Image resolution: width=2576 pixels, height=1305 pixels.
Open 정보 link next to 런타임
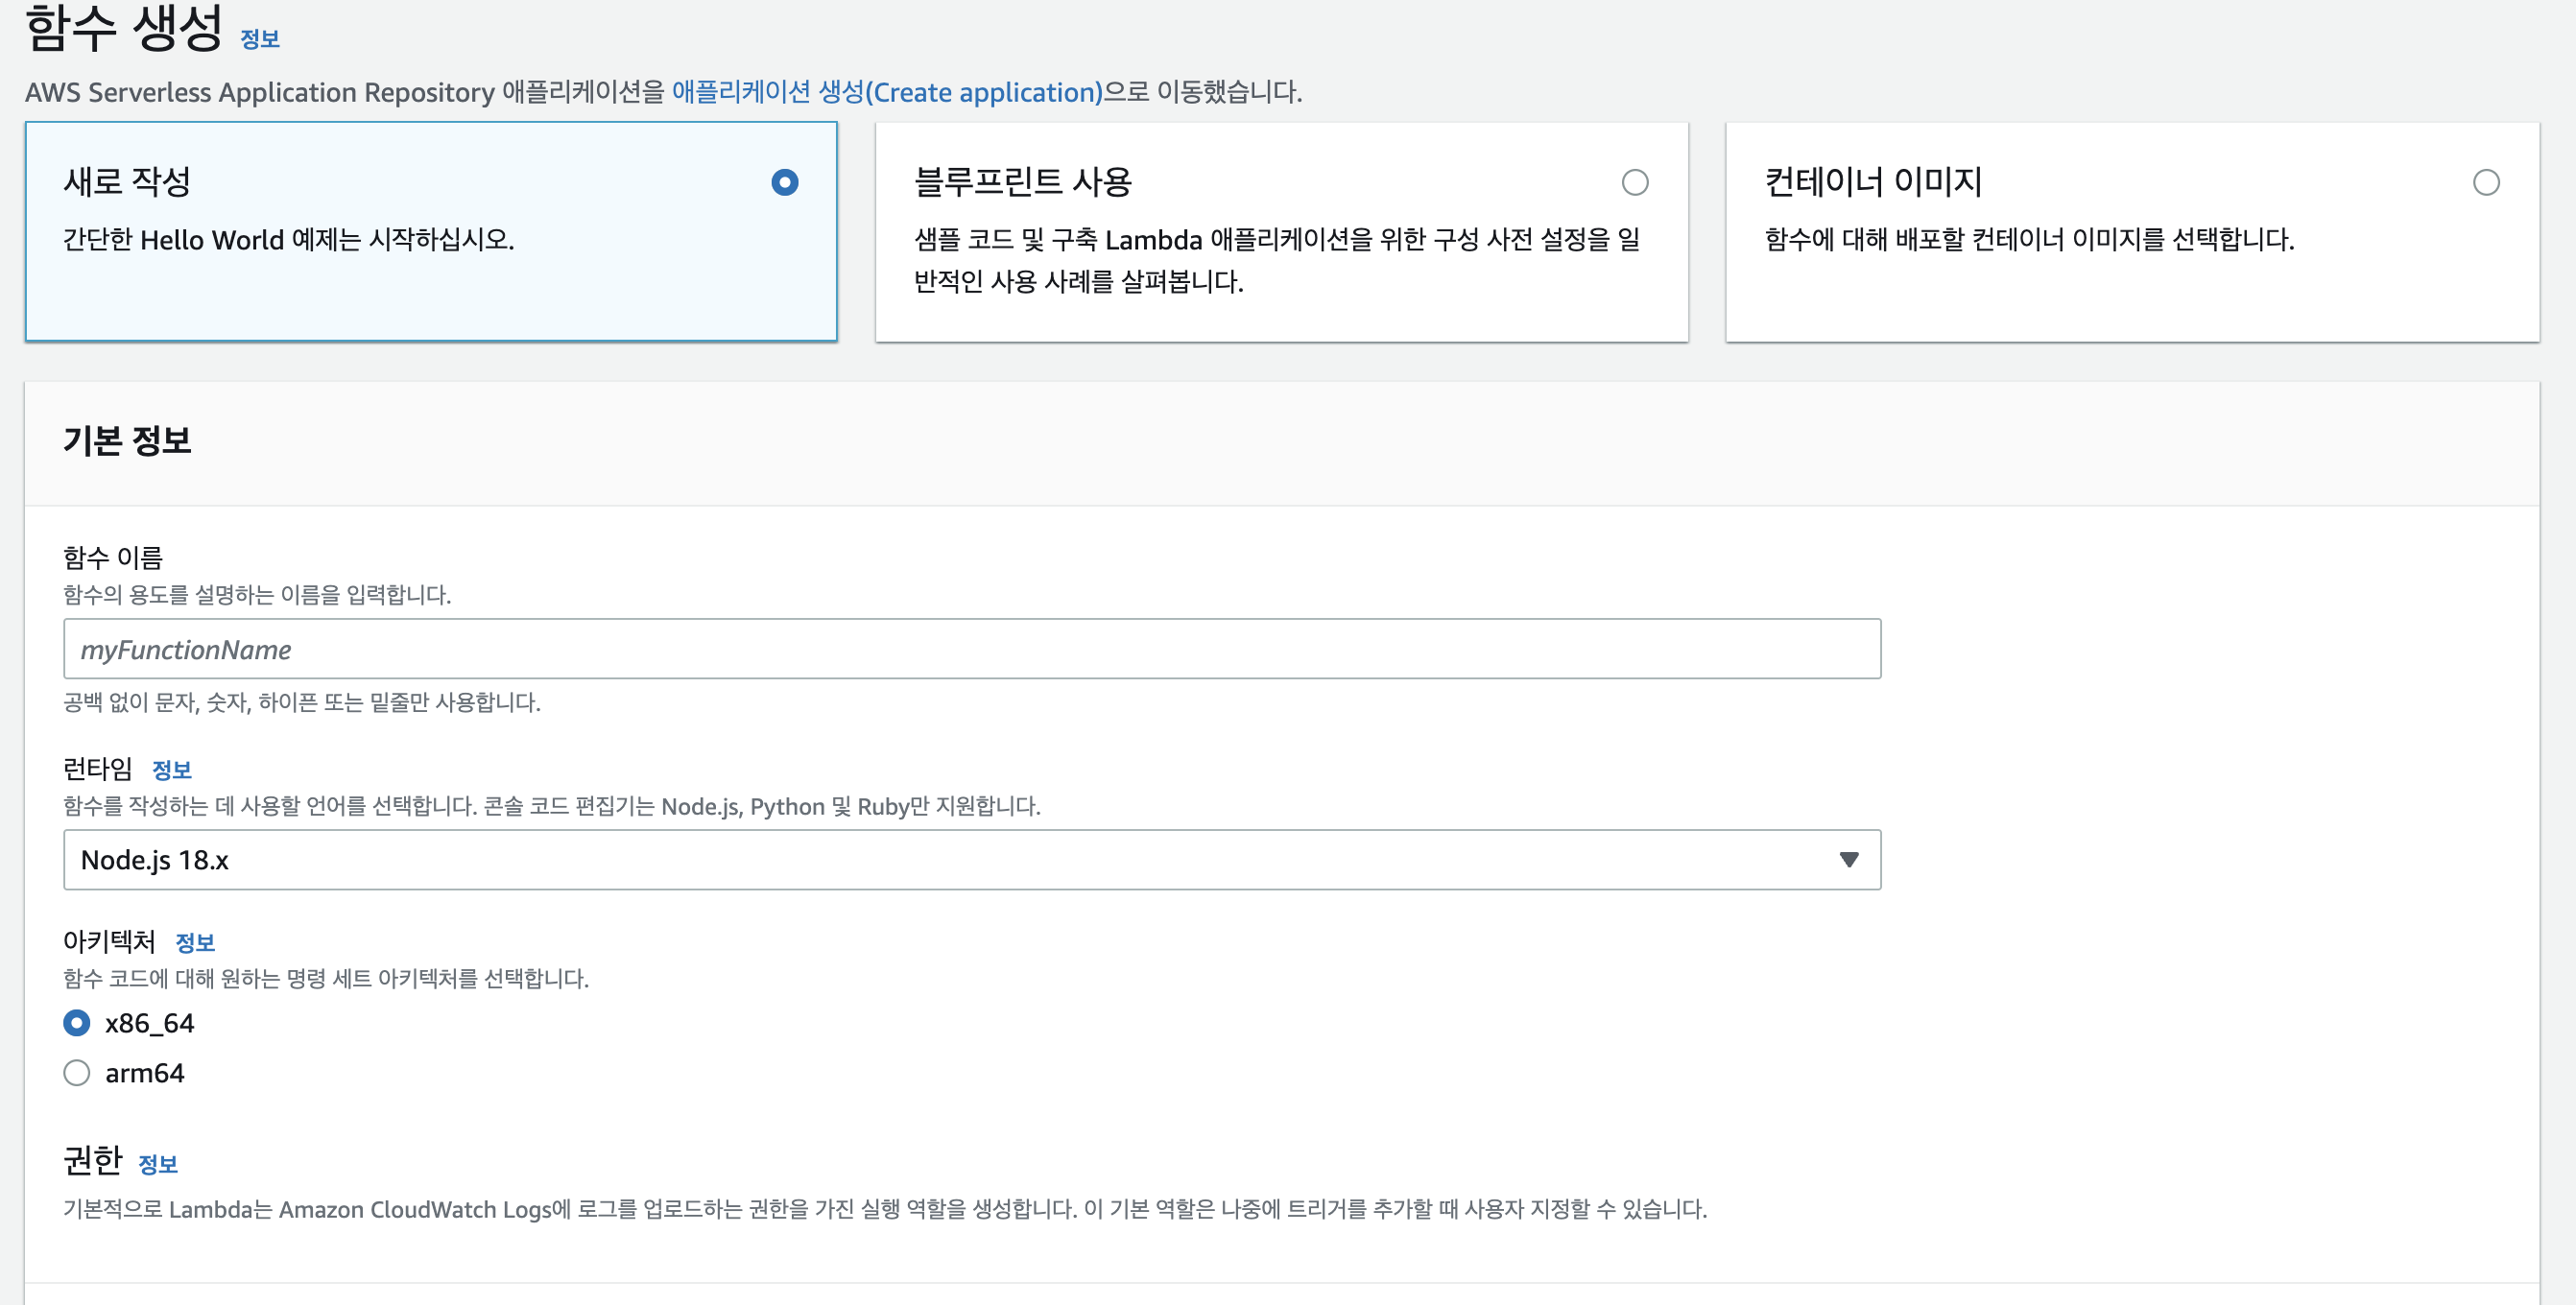(x=172, y=770)
